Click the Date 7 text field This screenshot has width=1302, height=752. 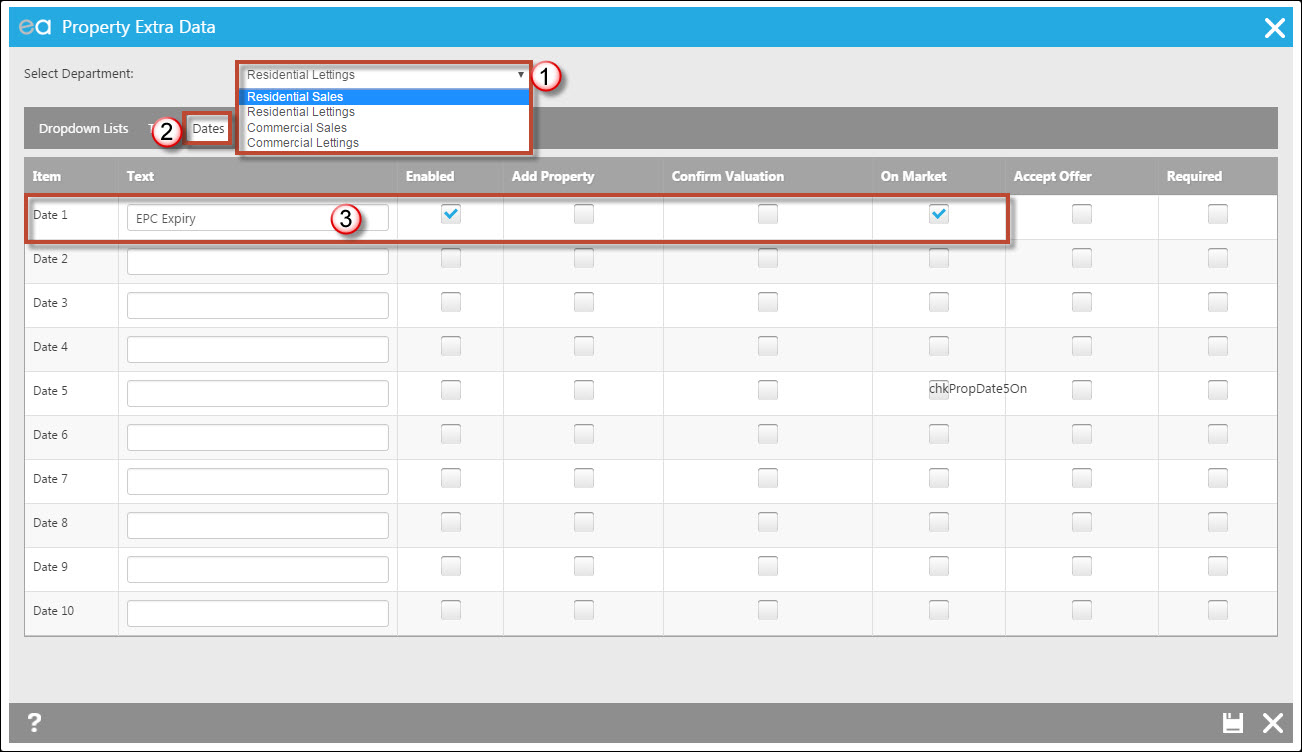[257, 482]
